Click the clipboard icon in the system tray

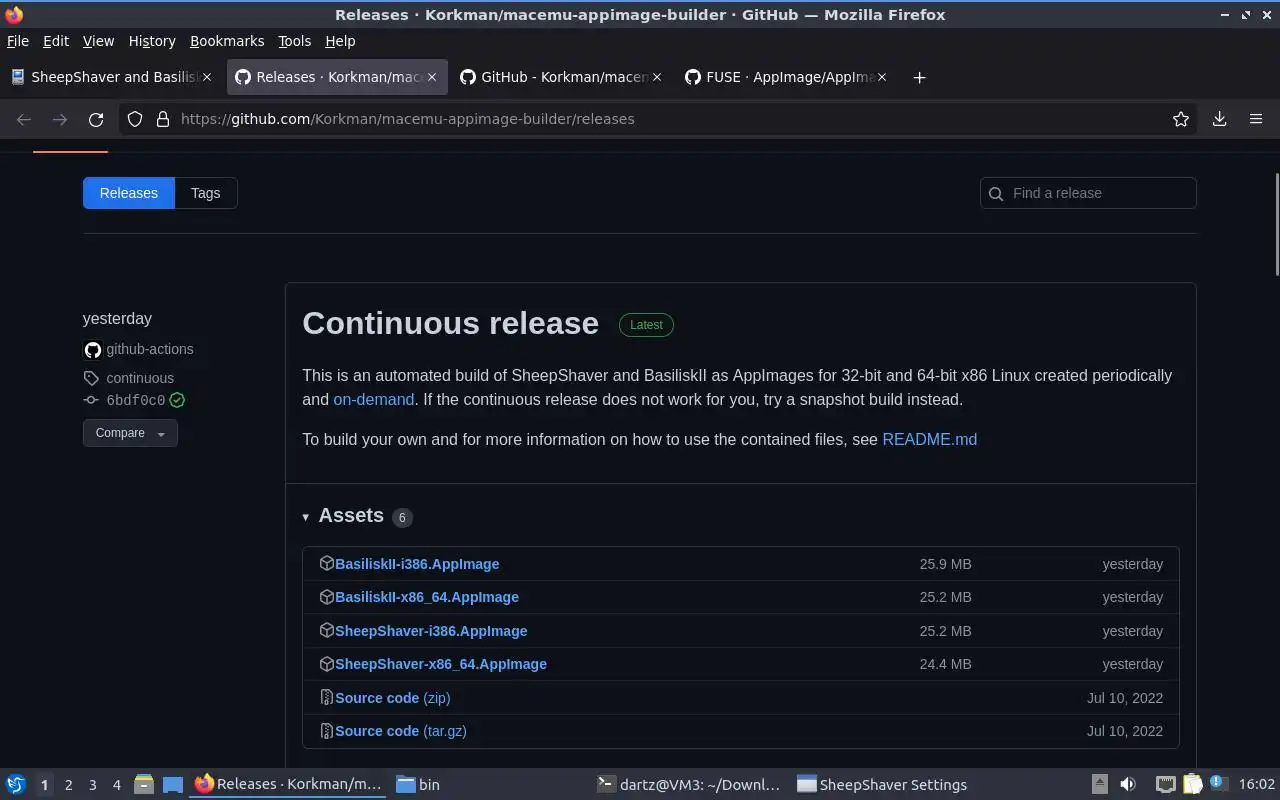coord(1192,784)
